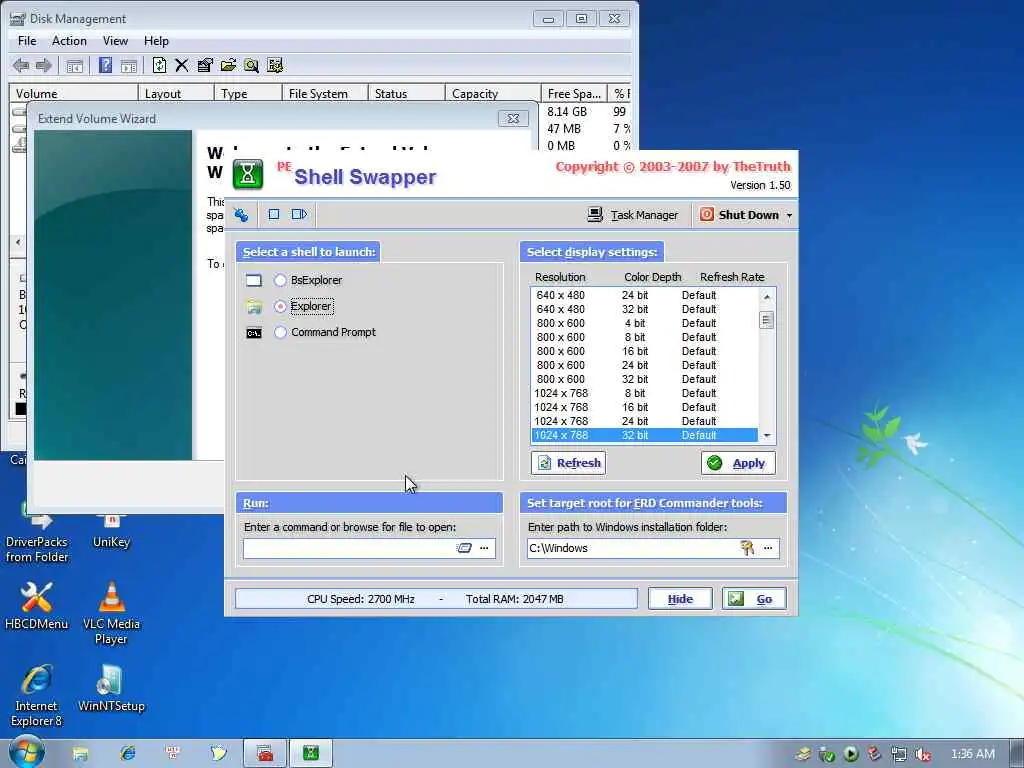Open the WinNTSetup desktop icon
Viewport: 1024px width, 768px height.
111,688
